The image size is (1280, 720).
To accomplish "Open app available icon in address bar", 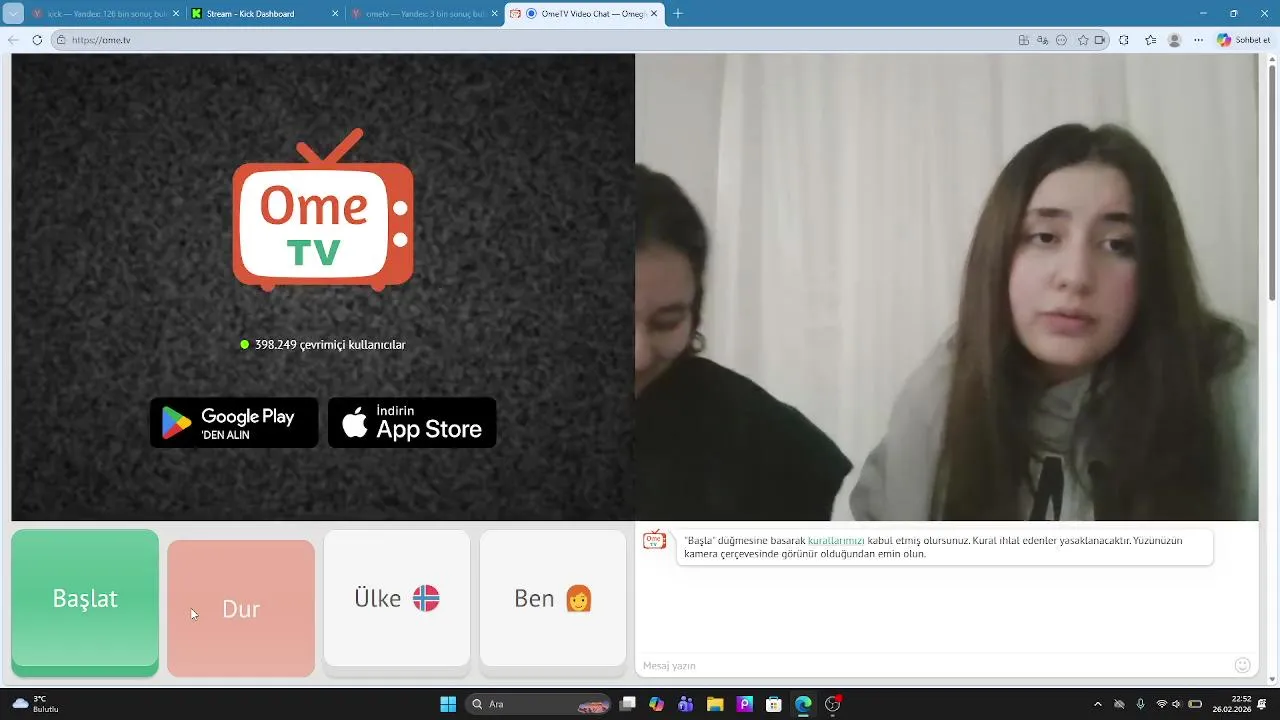I will pyautogui.click(x=1023, y=40).
